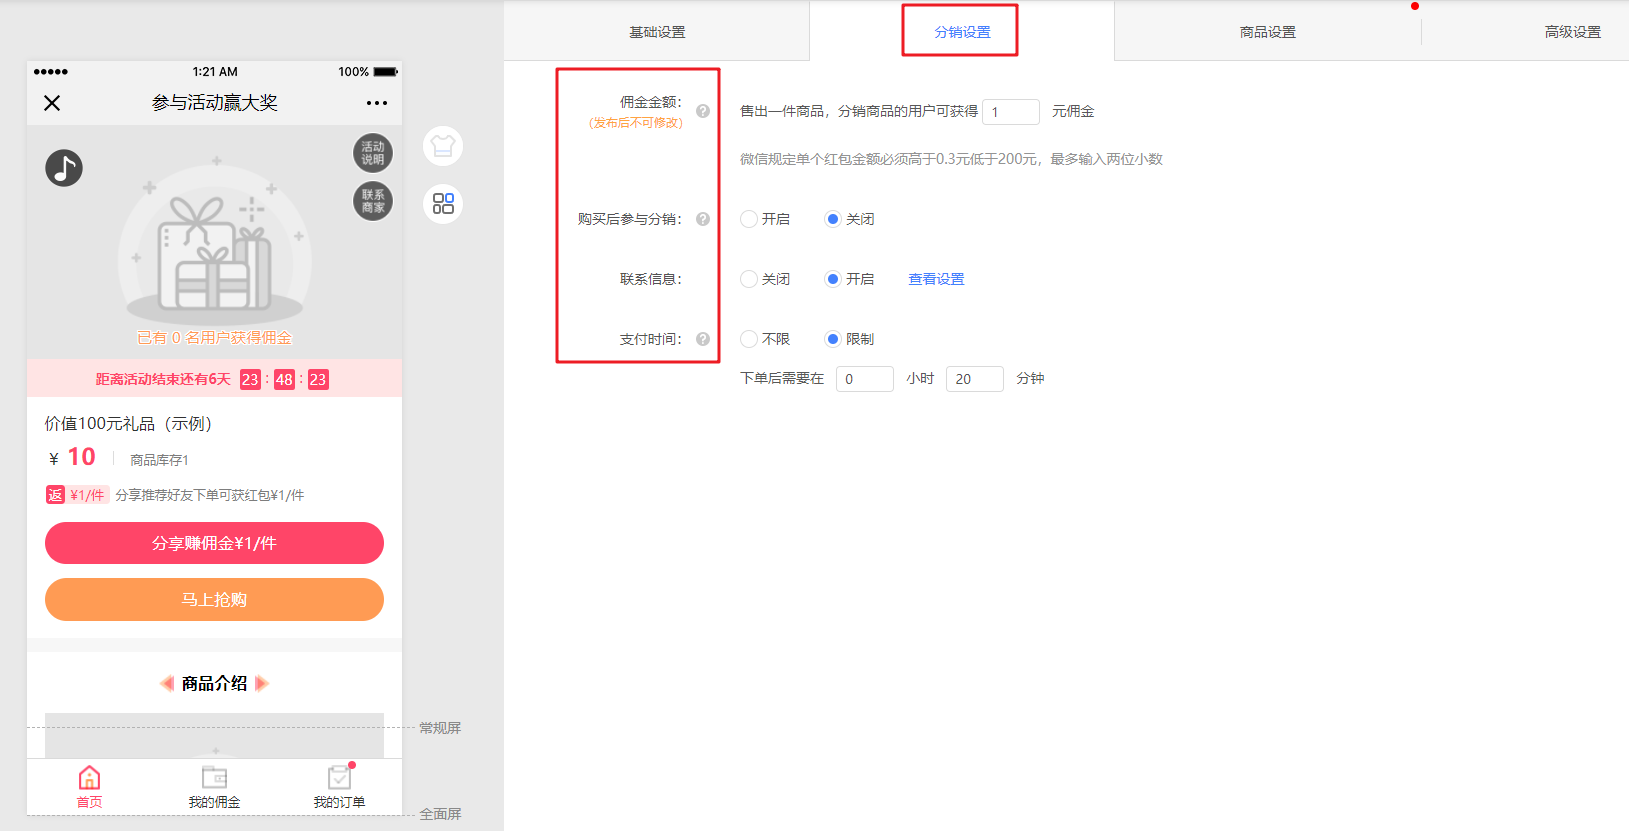Tap the 我的订单 icon in the bottom nav
Screen dimensions: 1629x831
tap(340, 777)
